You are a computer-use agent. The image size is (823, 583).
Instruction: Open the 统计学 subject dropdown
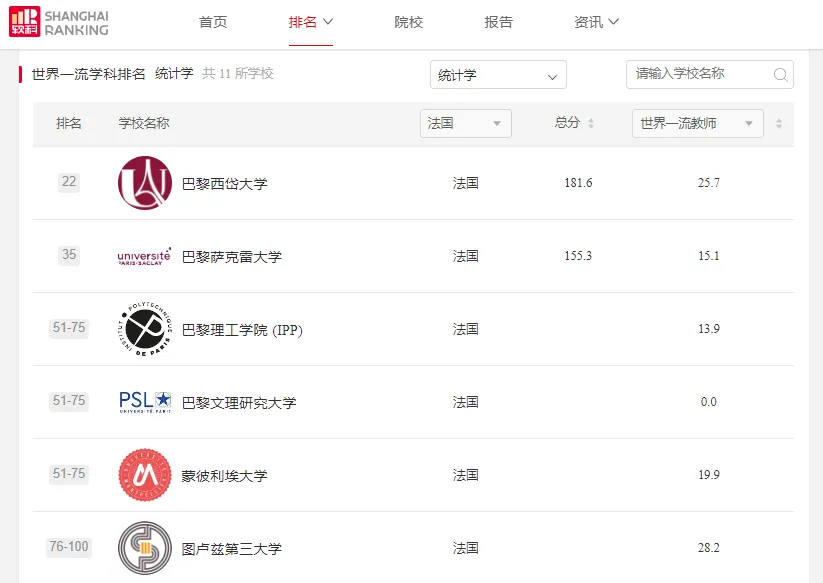(x=498, y=75)
